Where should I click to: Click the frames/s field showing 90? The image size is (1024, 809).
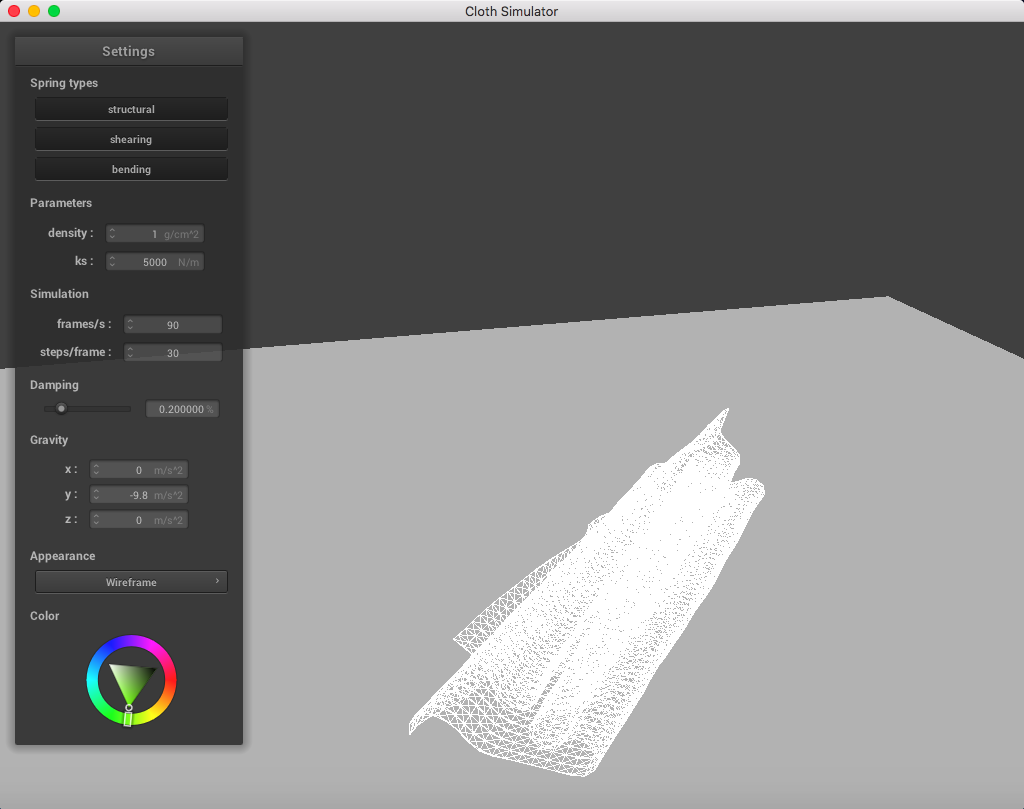click(x=173, y=325)
